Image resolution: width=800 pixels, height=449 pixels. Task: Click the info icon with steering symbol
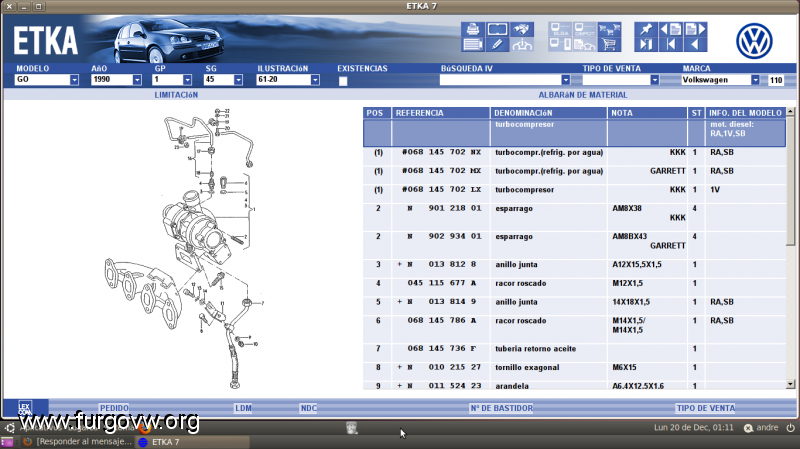pyautogui.click(x=521, y=44)
